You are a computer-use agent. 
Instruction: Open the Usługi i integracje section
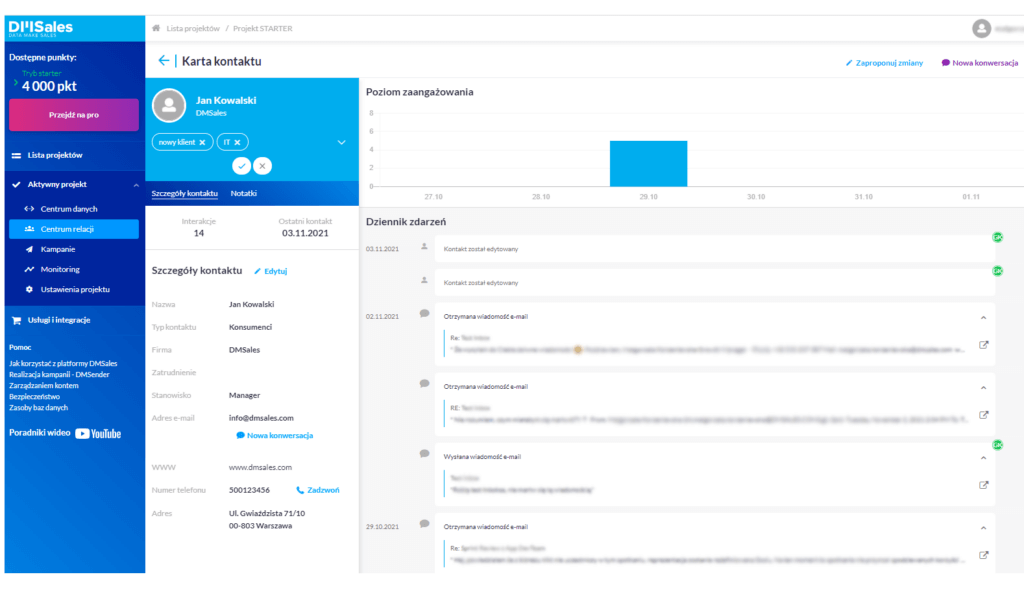click(x=60, y=320)
